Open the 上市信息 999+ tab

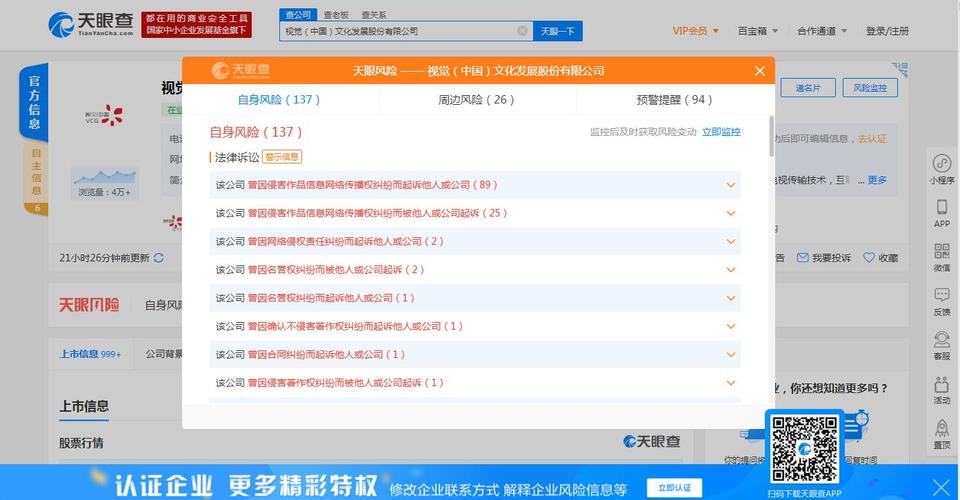point(90,354)
